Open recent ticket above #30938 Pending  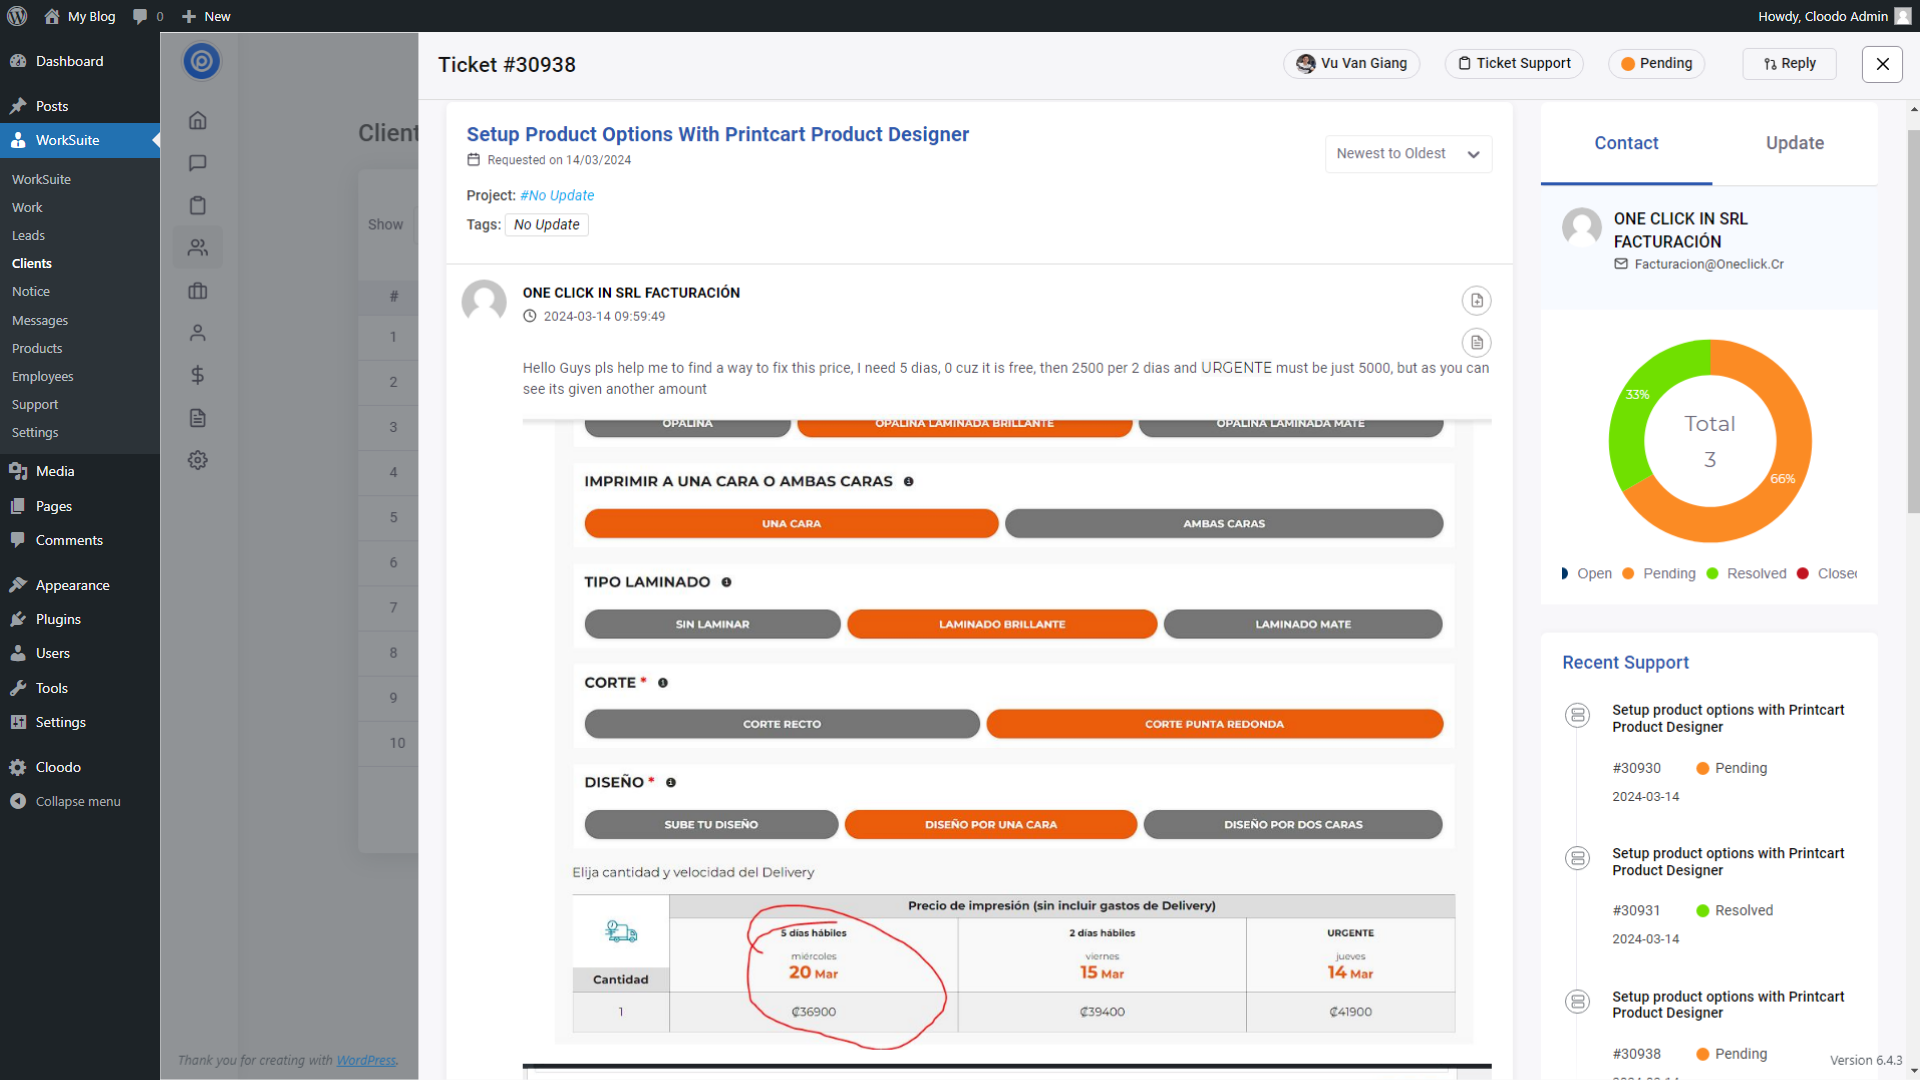point(1728,1005)
